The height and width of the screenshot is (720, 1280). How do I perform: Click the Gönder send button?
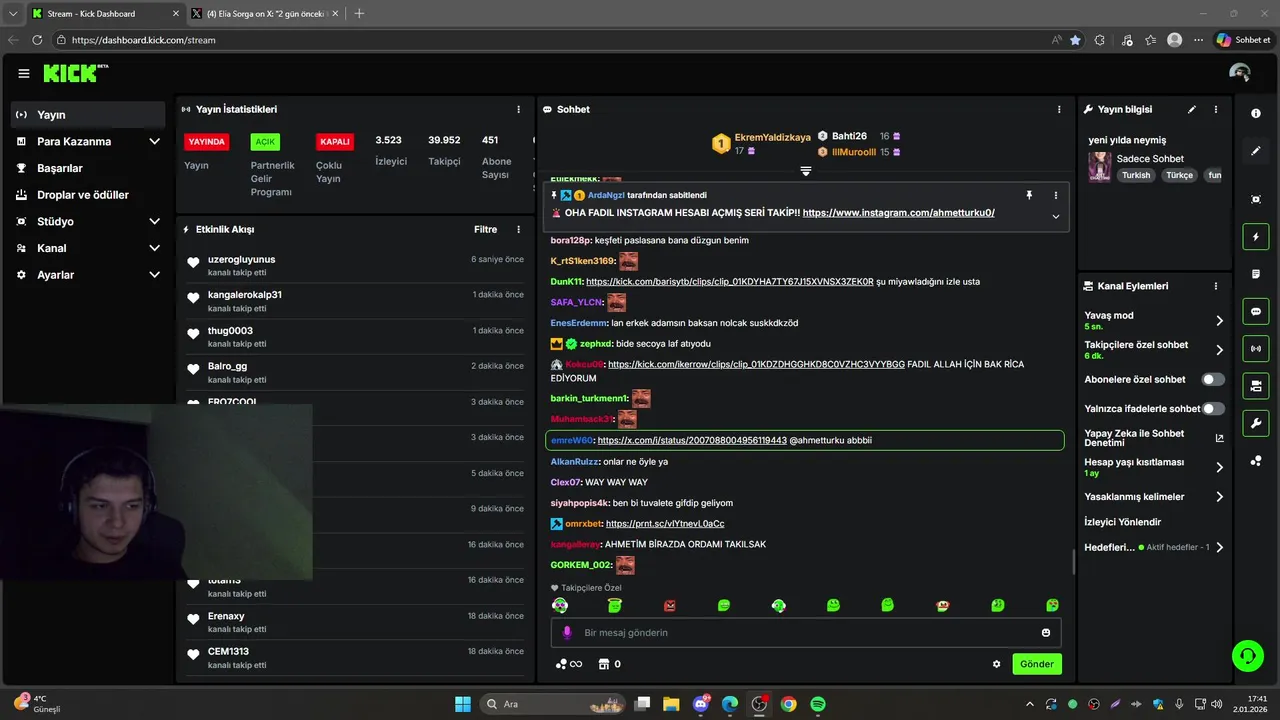pos(1037,664)
